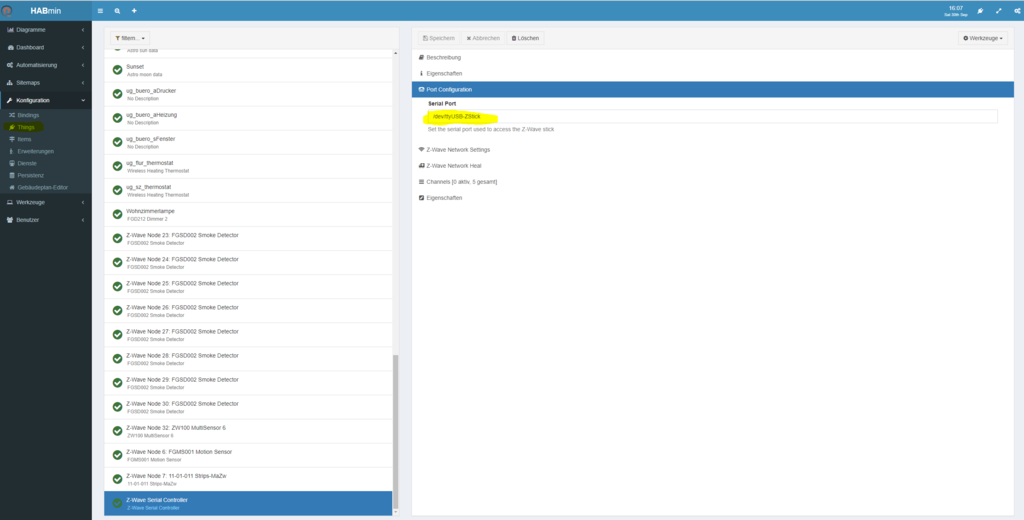
Task: Expand the Channels section
Action: pos(461,182)
